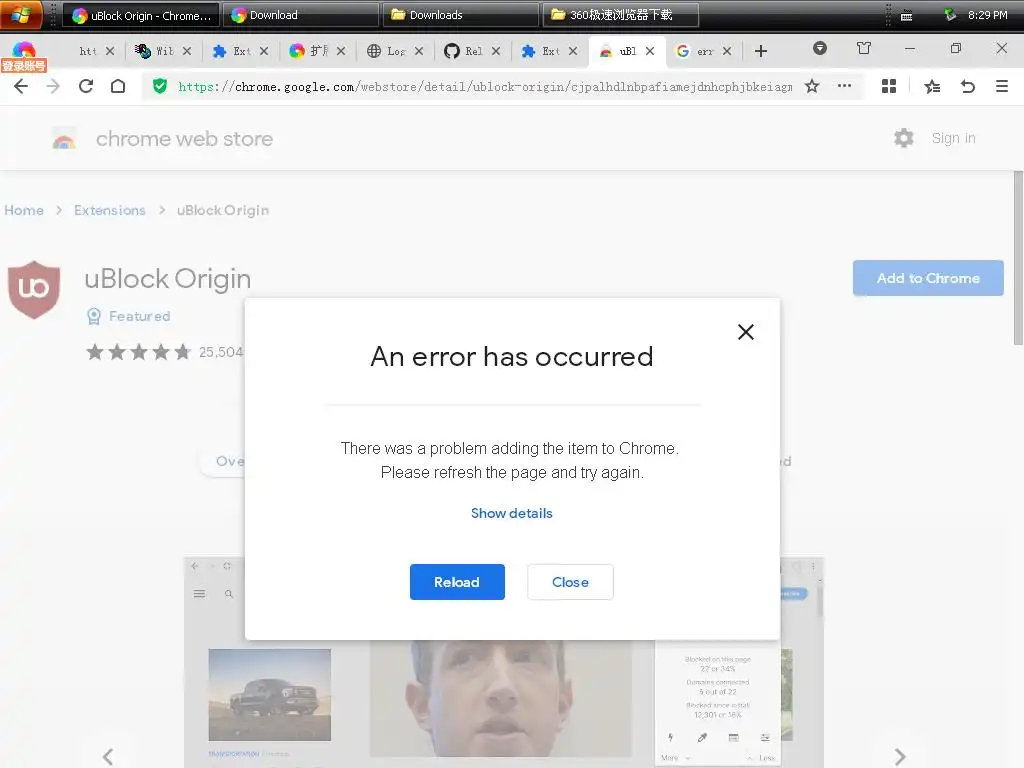The height and width of the screenshot is (768, 1024).
Task: Close the active uBl tab
Action: click(x=650, y=51)
